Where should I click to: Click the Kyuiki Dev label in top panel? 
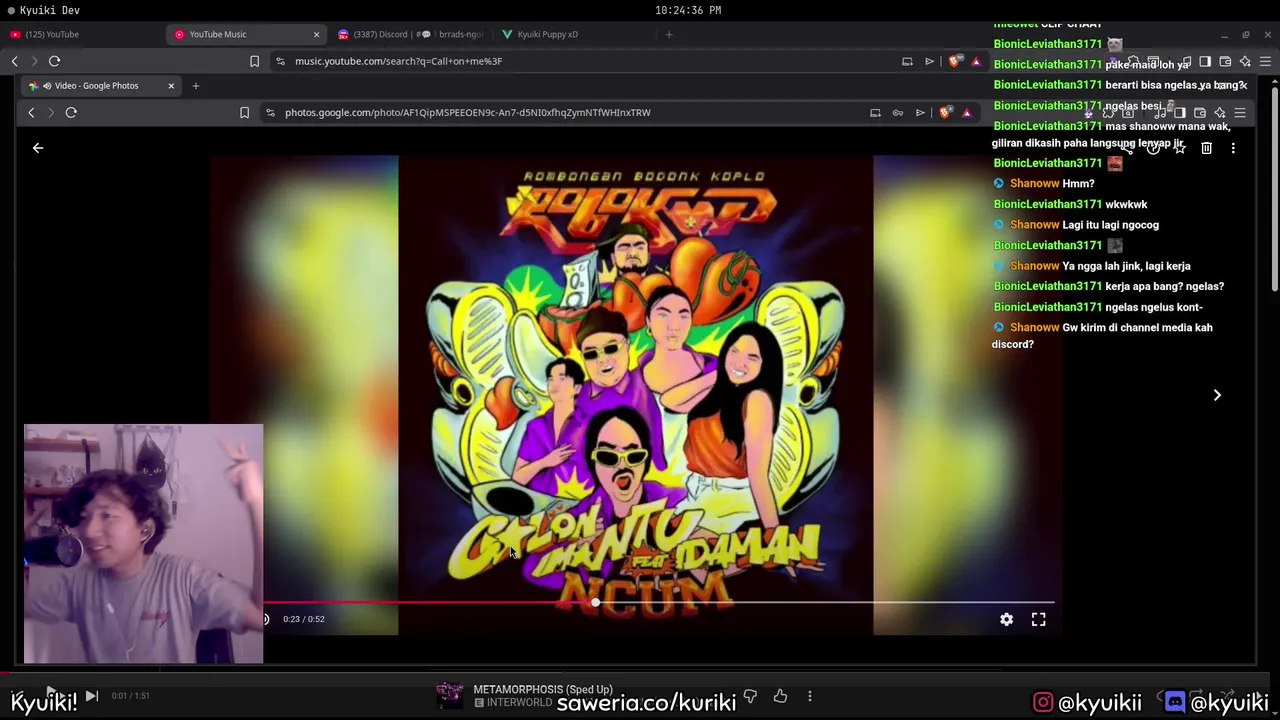[x=50, y=10]
